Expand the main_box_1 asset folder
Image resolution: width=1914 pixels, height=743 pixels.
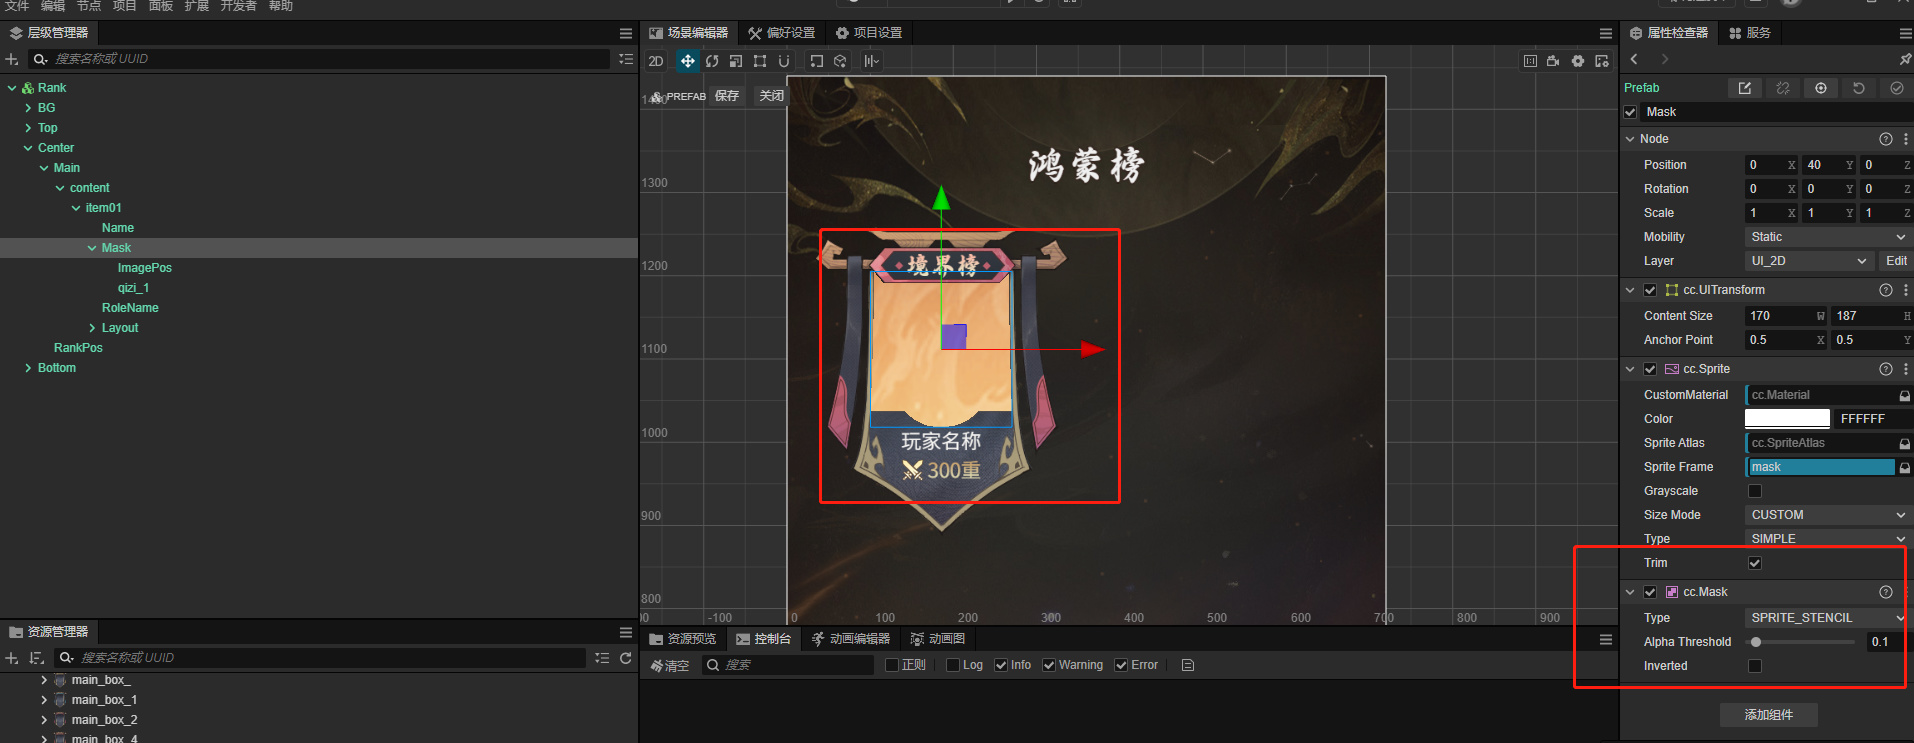44,700
